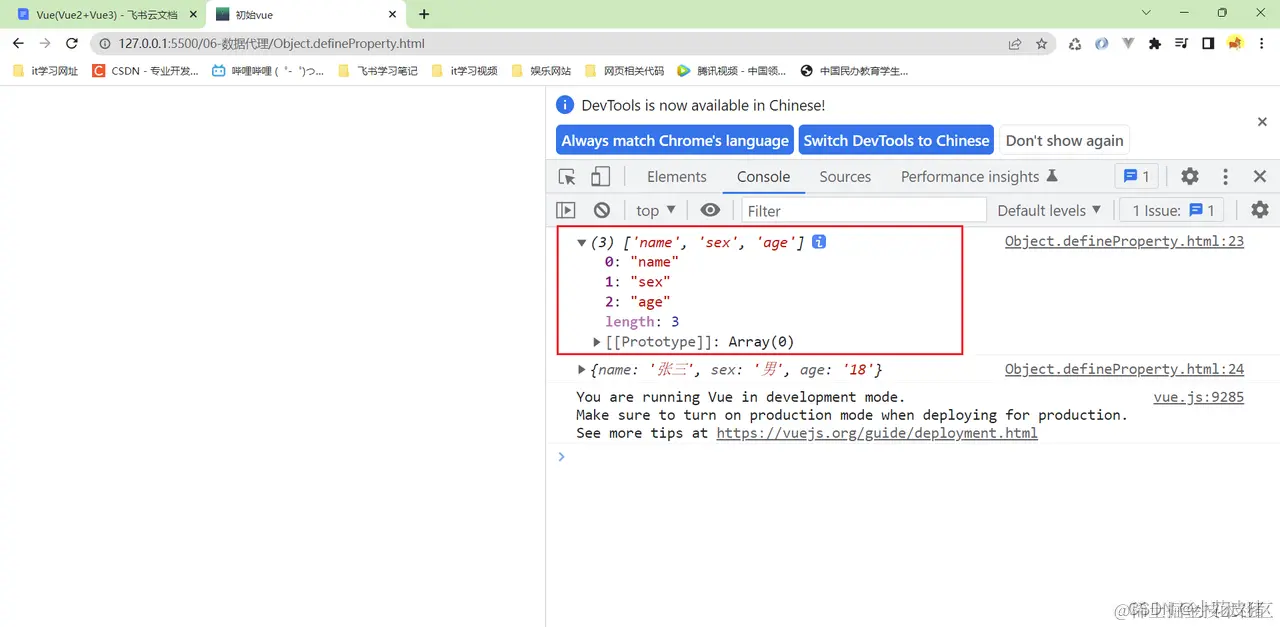
Task: Toggle the browser side panel icon
Action: click(1208, 44)
